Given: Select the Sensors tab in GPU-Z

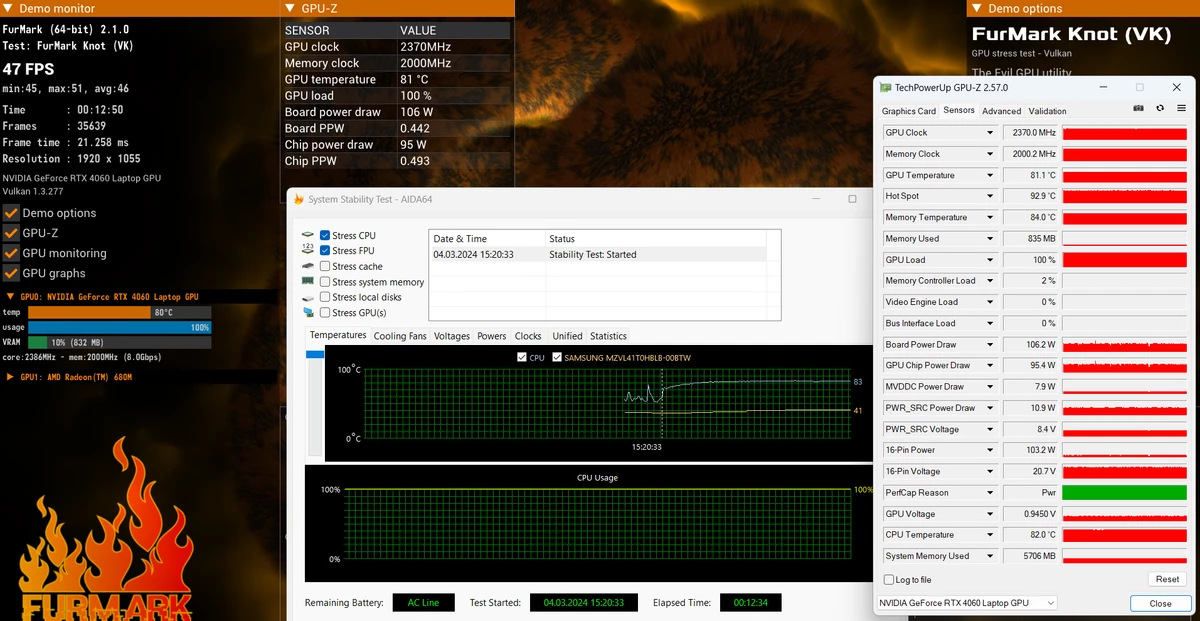Looking at the screenshot, I should [x=959, y=110].
